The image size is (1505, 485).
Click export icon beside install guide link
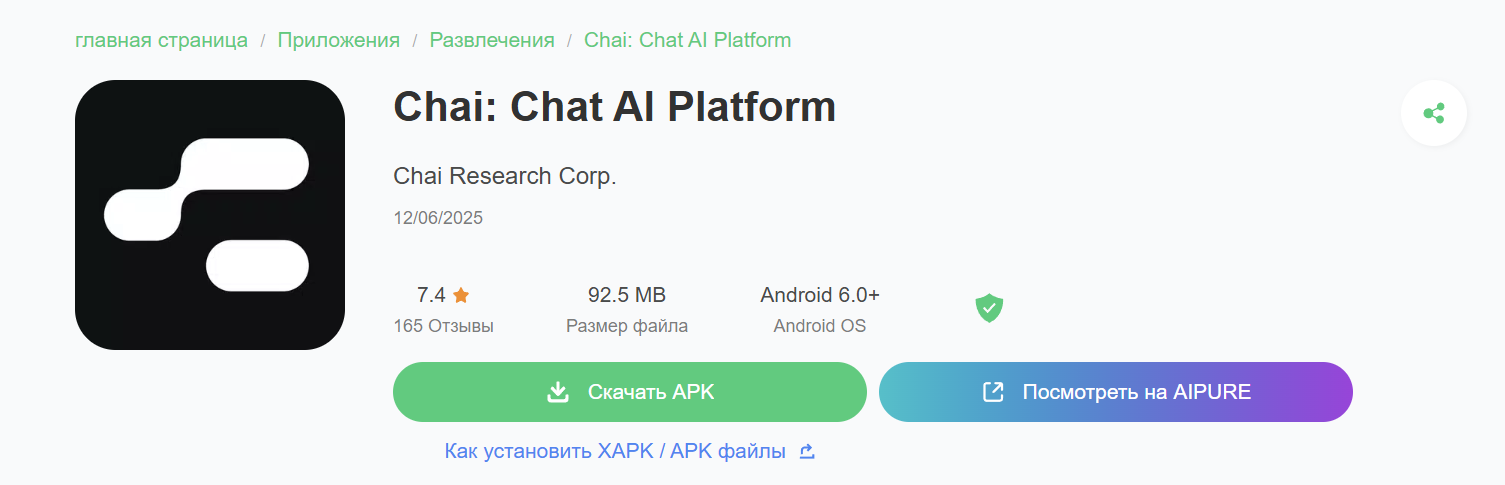[x=808, y=451]
